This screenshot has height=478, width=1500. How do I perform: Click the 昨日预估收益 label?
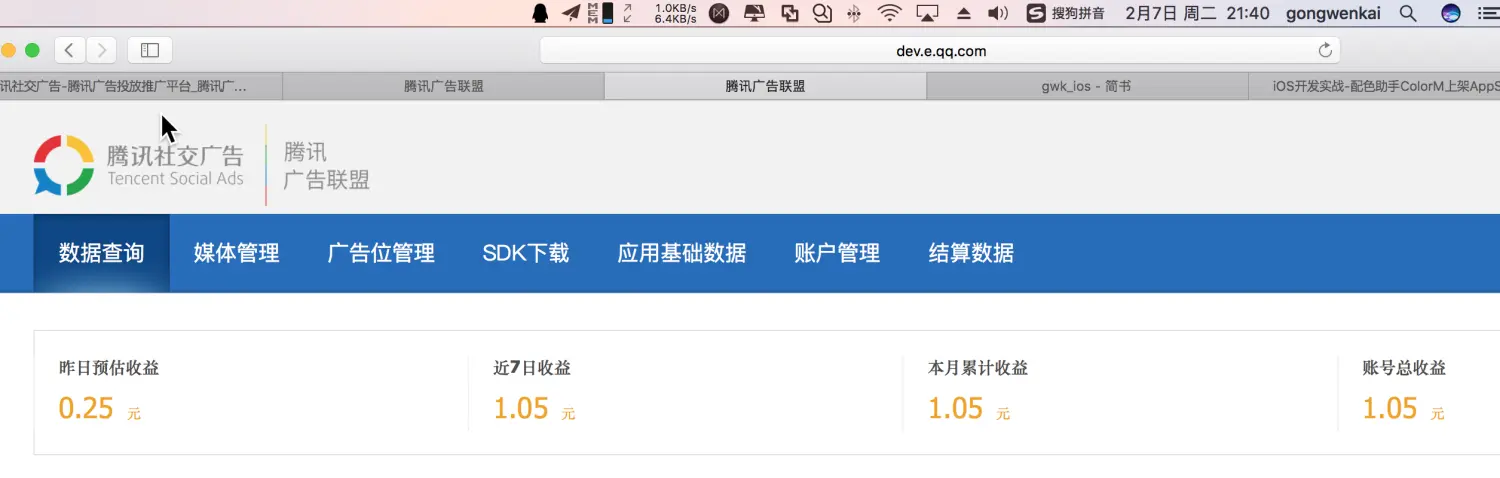[x=109, y=368]
